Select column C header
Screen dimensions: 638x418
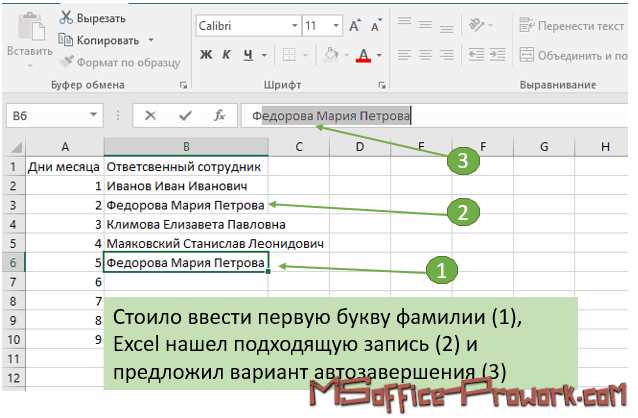coord(299,147)
